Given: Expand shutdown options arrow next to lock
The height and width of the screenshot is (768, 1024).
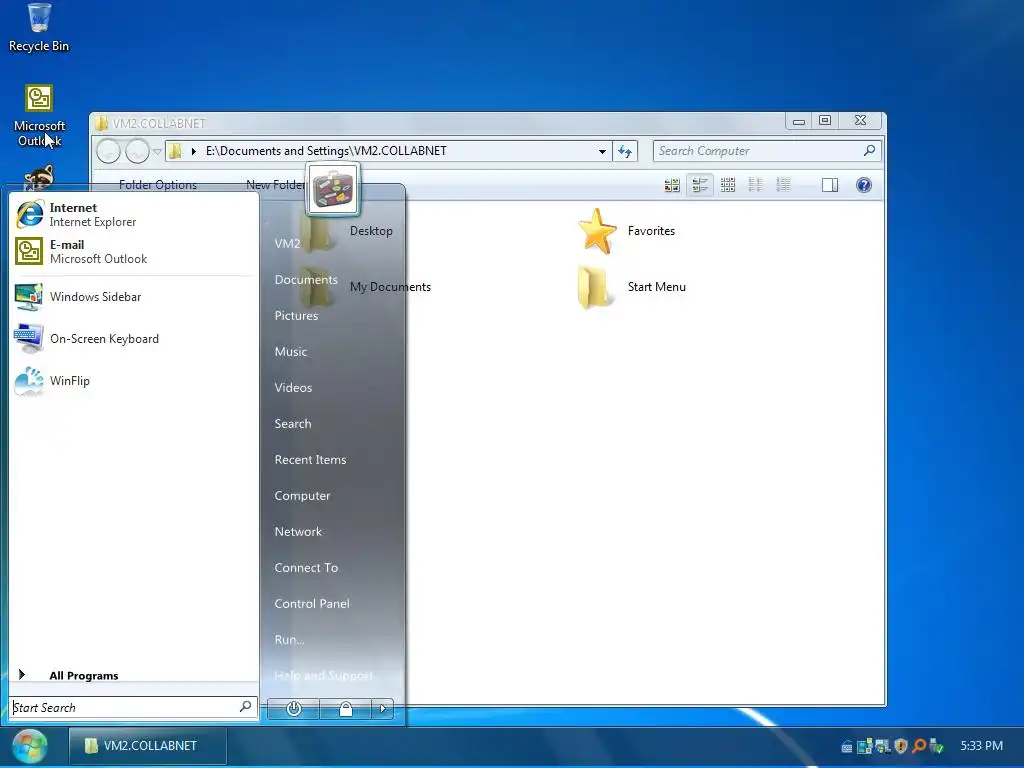Looking at the screenshot, I should point(383,709).
